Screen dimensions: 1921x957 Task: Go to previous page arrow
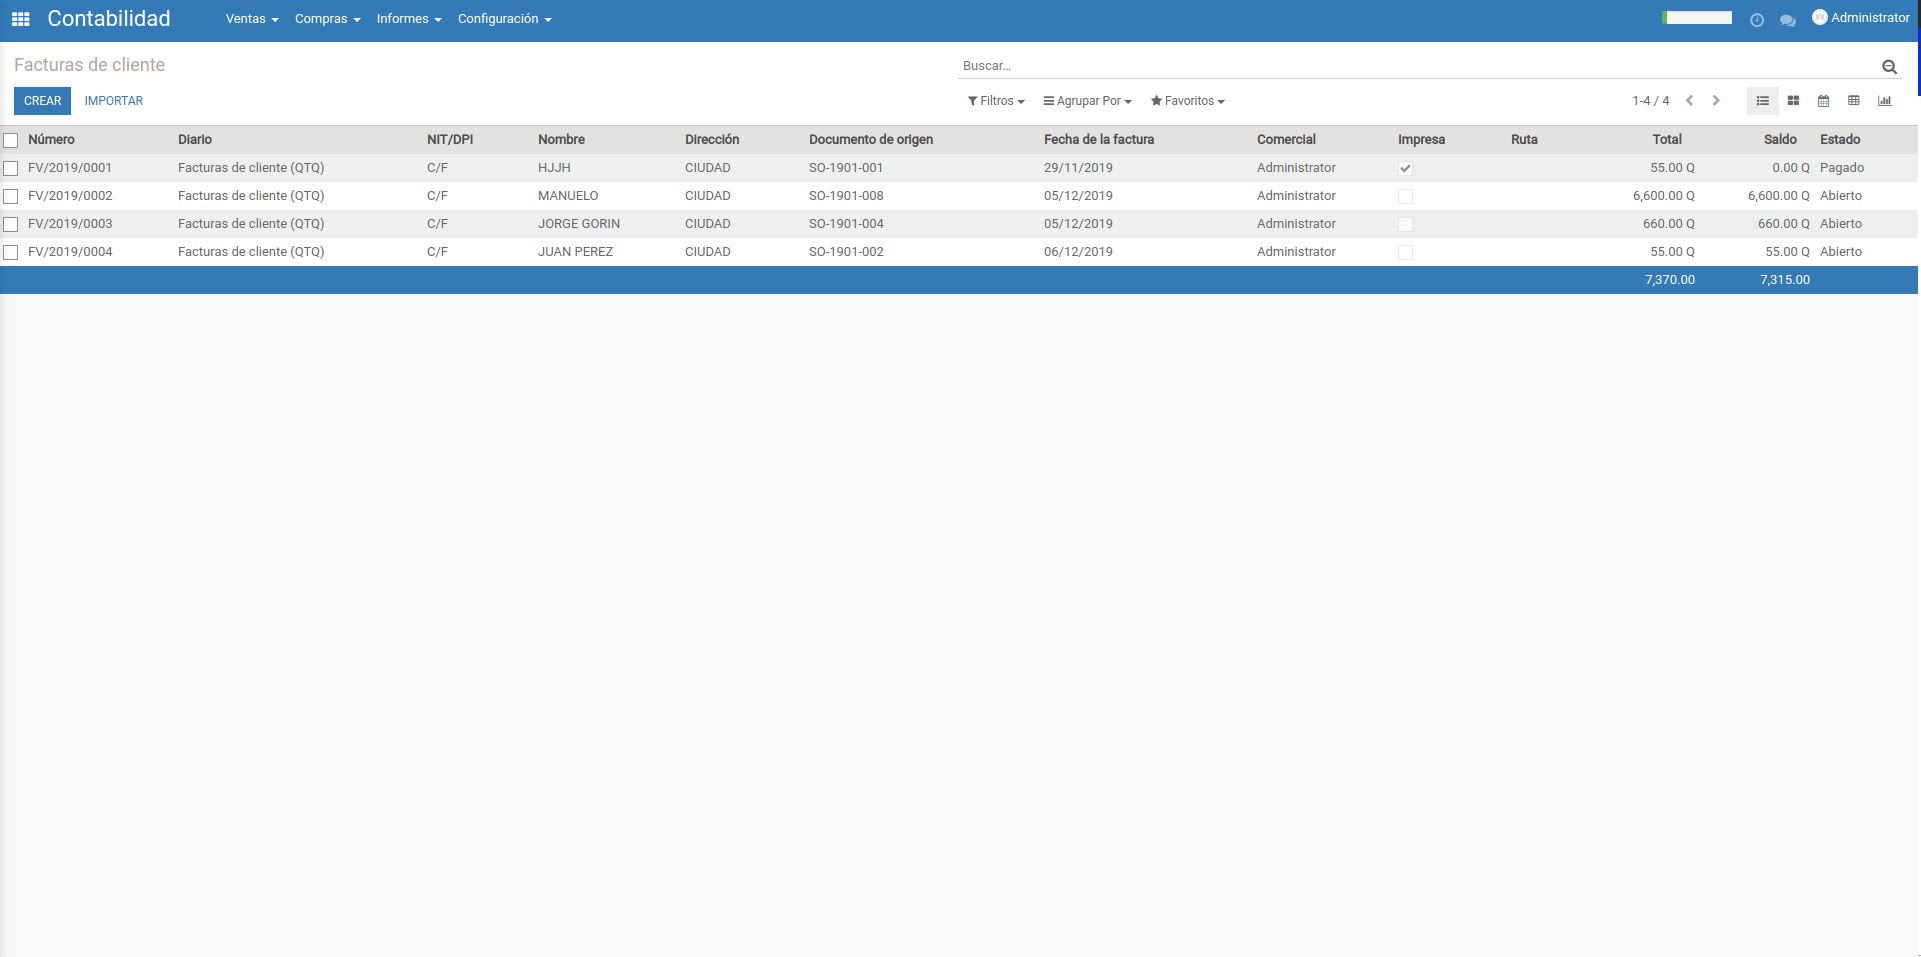coord(1689,101)
